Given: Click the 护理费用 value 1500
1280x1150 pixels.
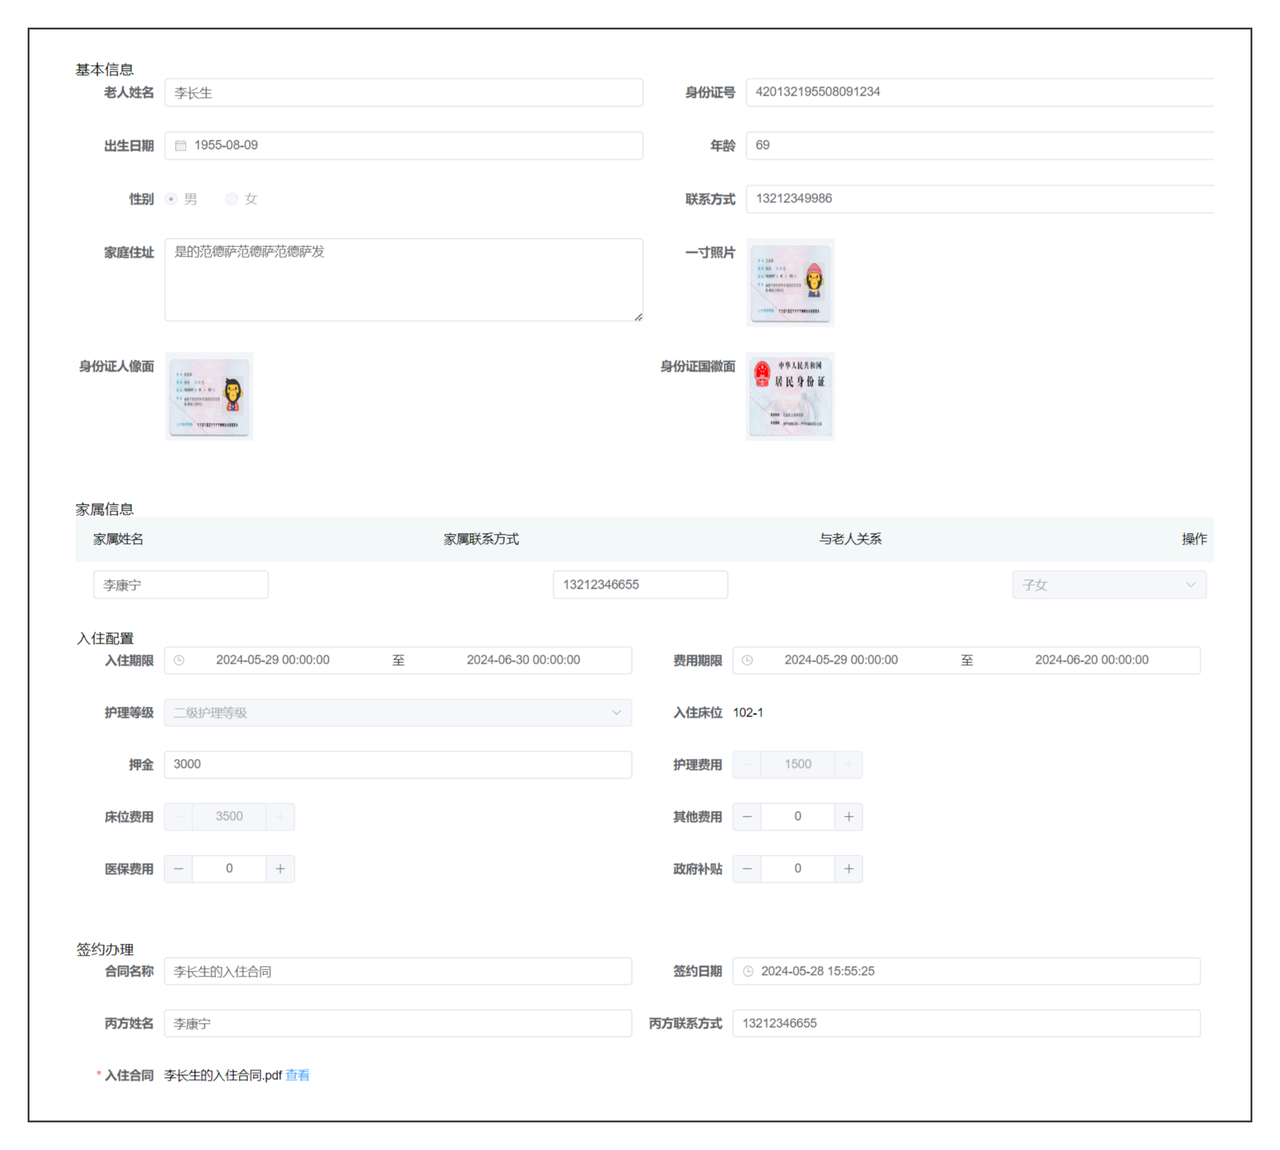Looking at the screenshot, I should click(x=798, y=764).
